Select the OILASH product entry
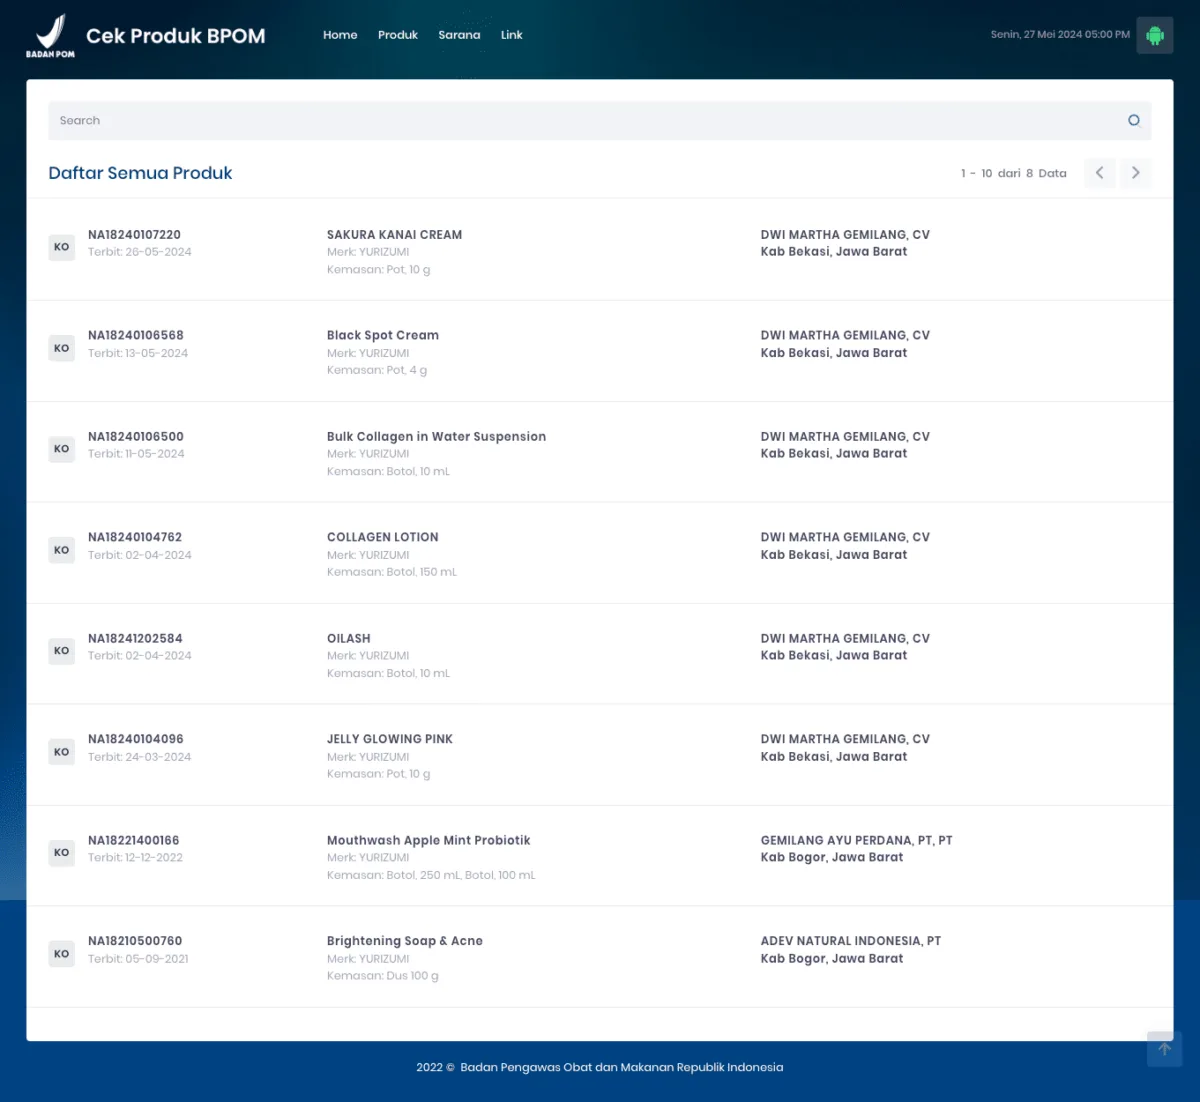The height and width of the screenshot is (1102, 1200). [348, 638]
